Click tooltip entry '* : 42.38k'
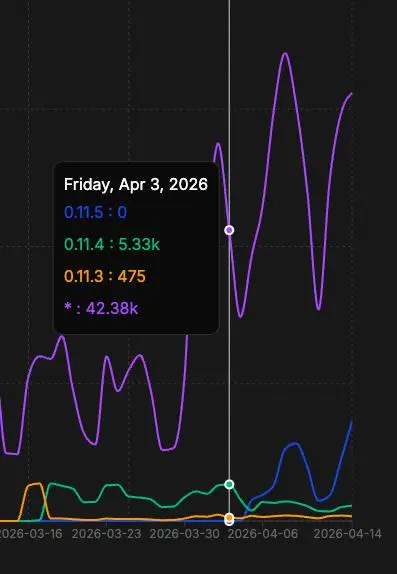397x574 pixels. [x=101, y=308]
